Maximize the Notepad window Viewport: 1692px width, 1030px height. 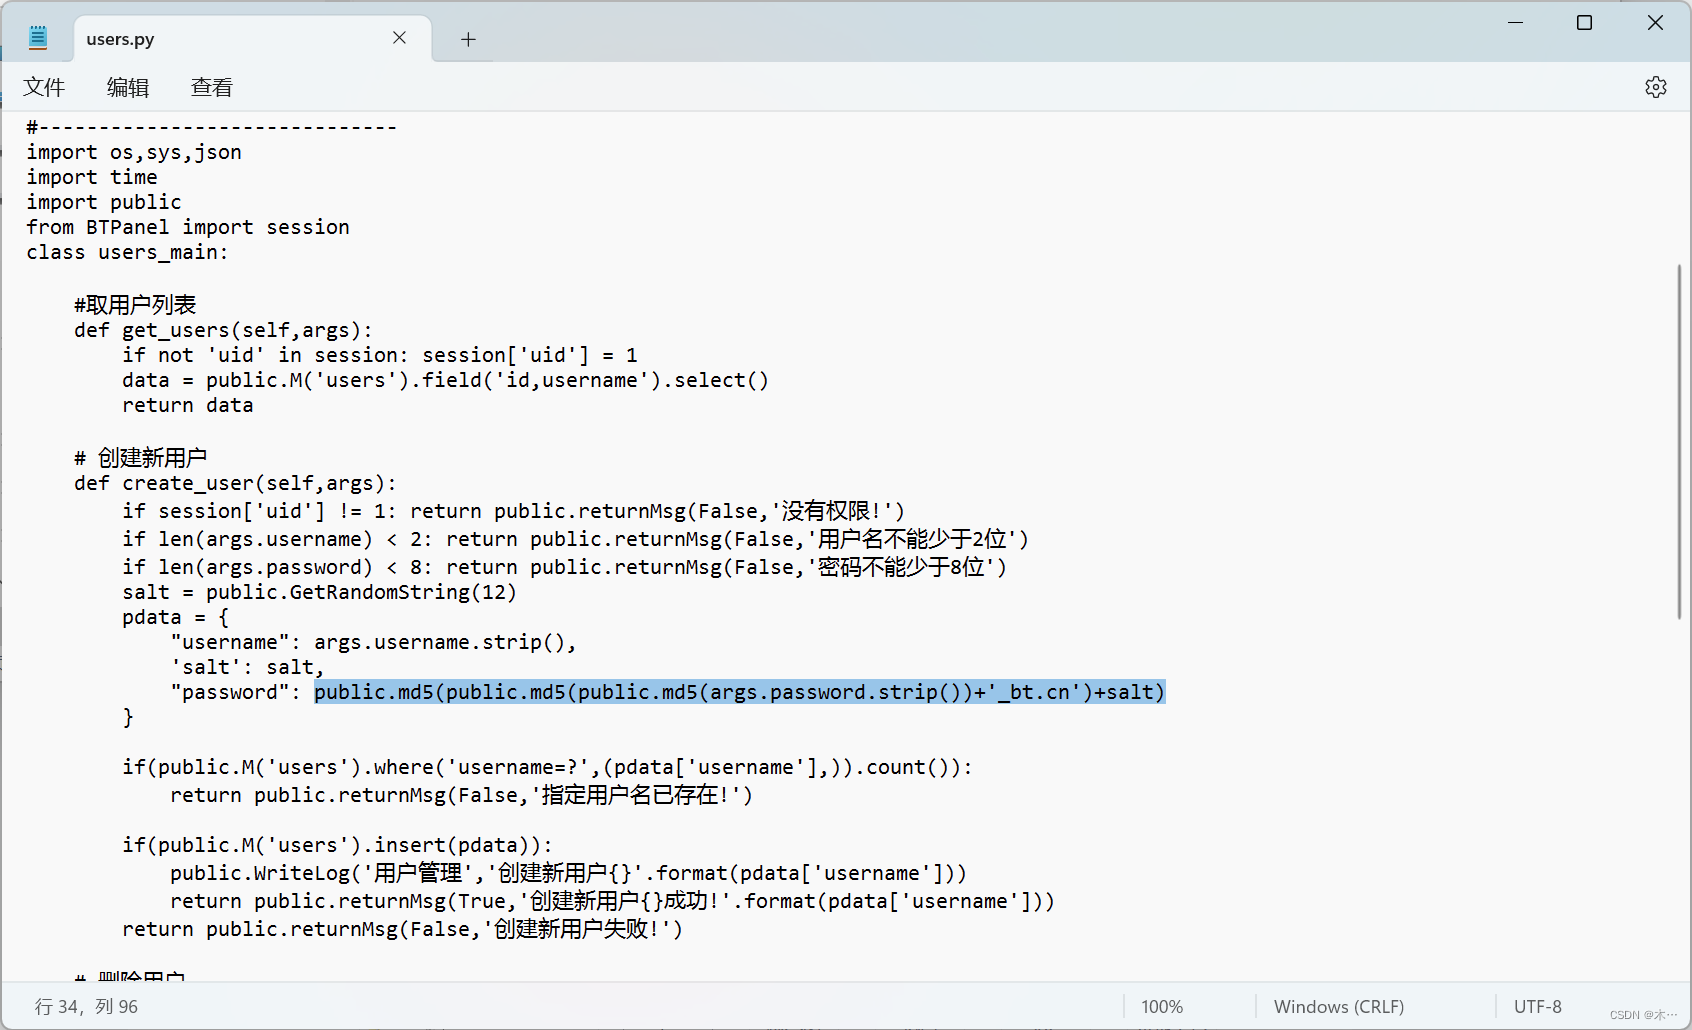click(1584, 22)
